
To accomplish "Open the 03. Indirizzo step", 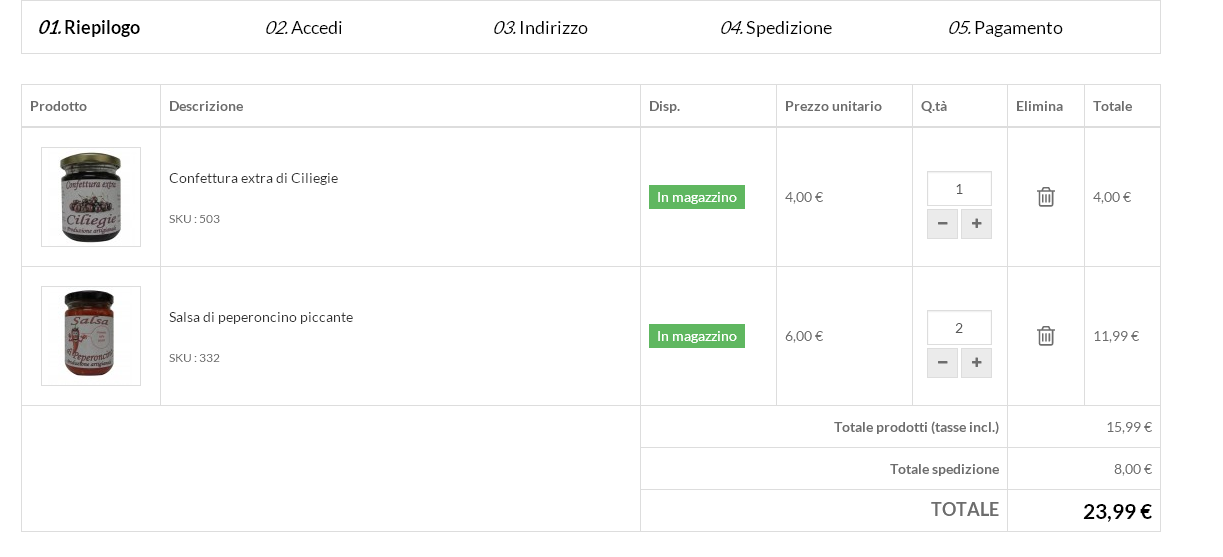I will 540,28.
